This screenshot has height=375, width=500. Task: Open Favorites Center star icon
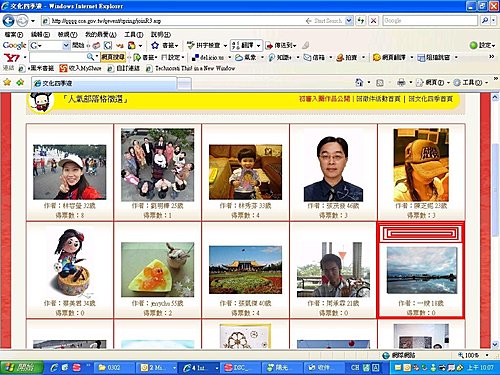click(7, 82)
